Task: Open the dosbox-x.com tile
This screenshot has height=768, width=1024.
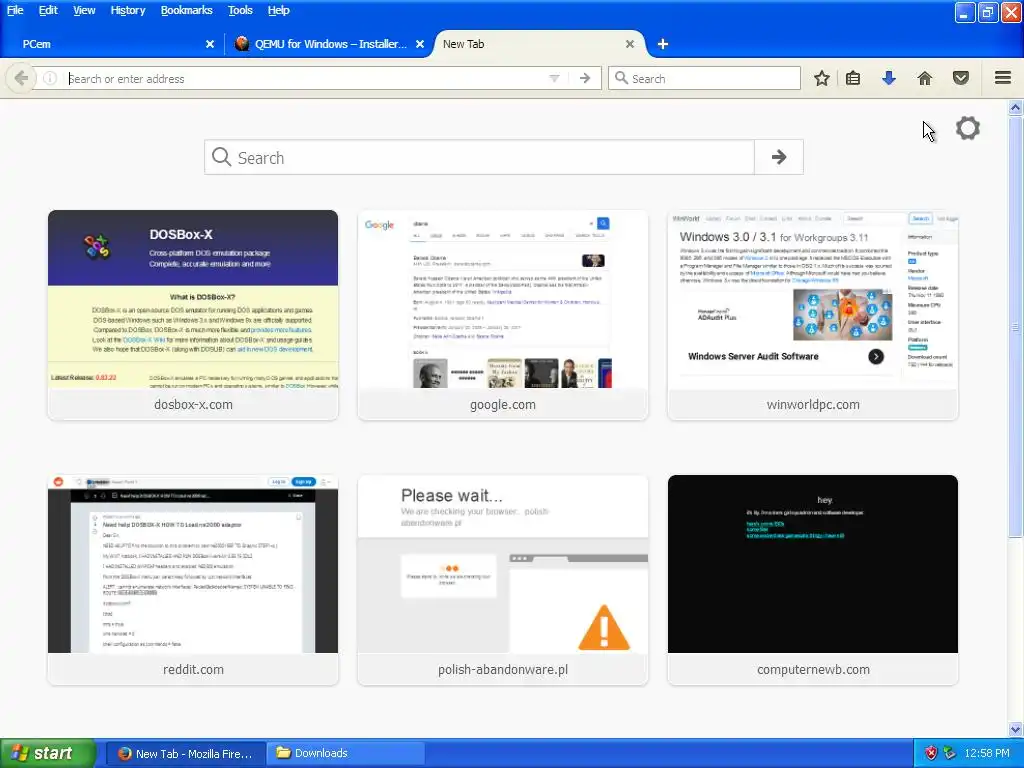Action: click(193, 315)
